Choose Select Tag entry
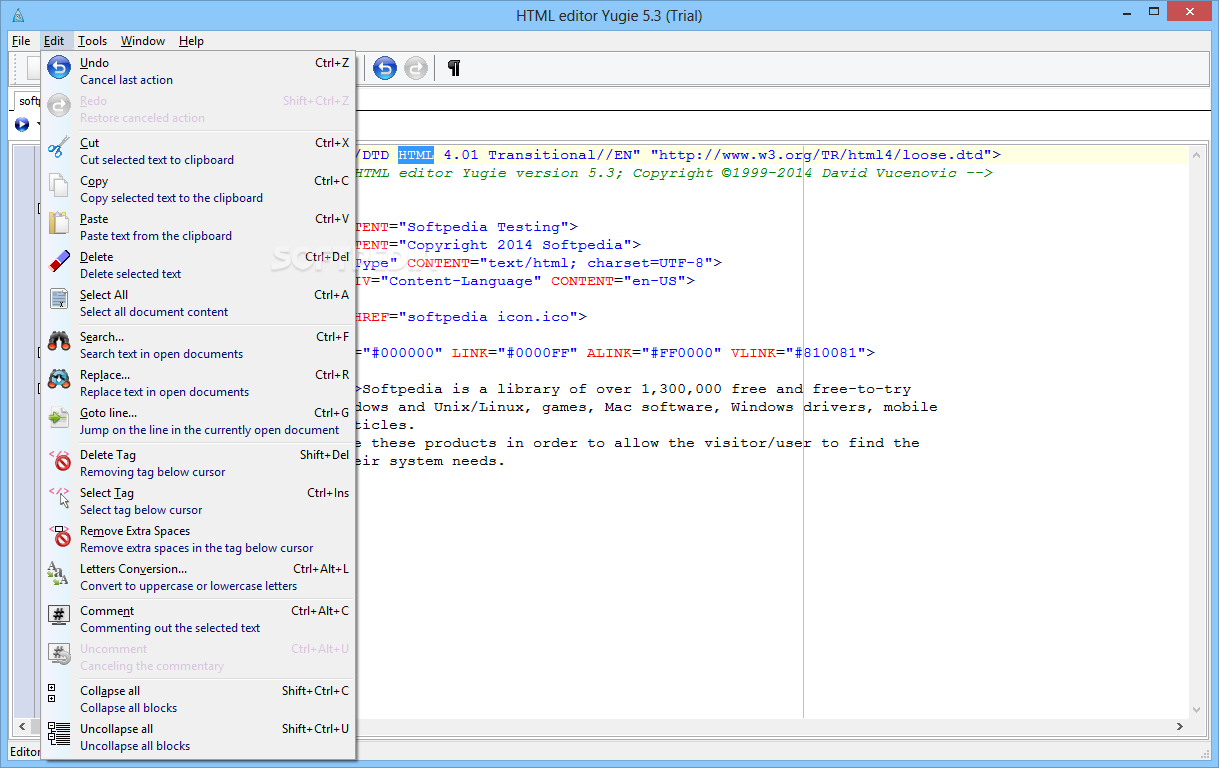 pos(199,501)
